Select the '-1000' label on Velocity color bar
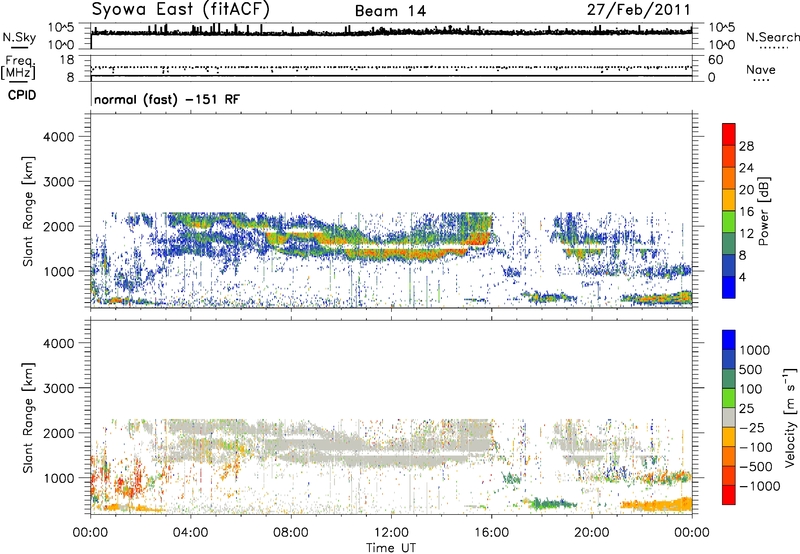Screen dimensions: 800x554 (760, 486)
